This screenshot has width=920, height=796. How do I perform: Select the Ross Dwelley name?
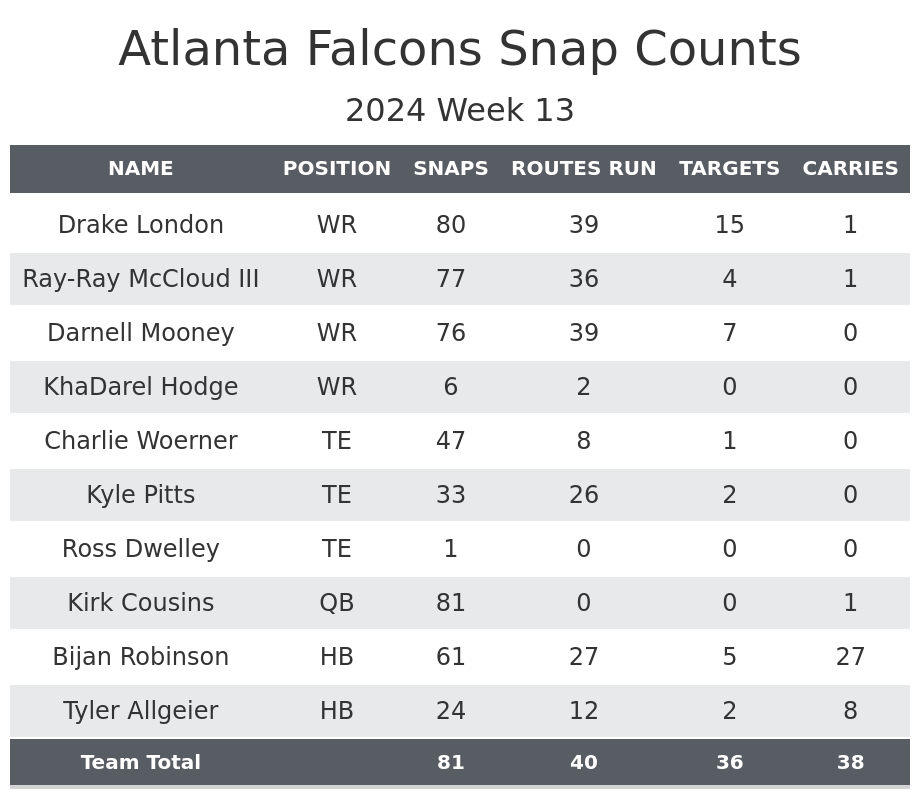(x=141, y=549)
